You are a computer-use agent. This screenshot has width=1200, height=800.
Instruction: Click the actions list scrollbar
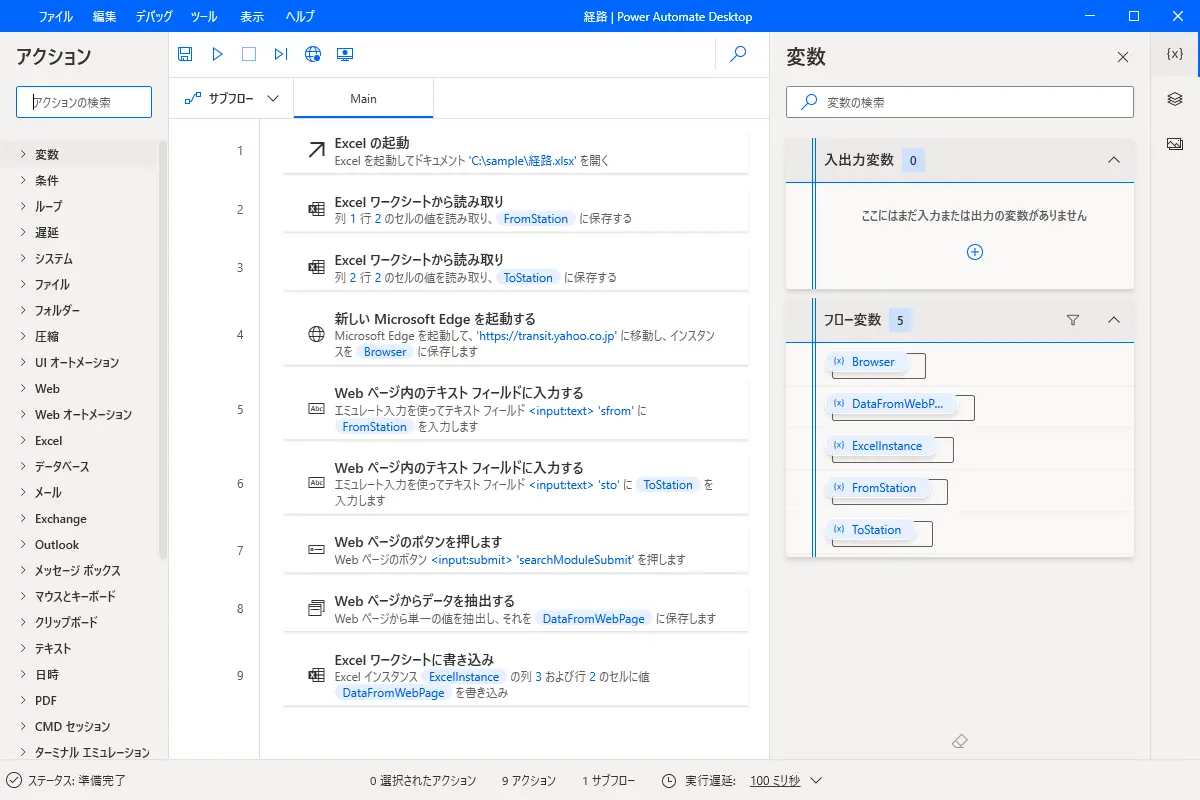click(163, 349)
